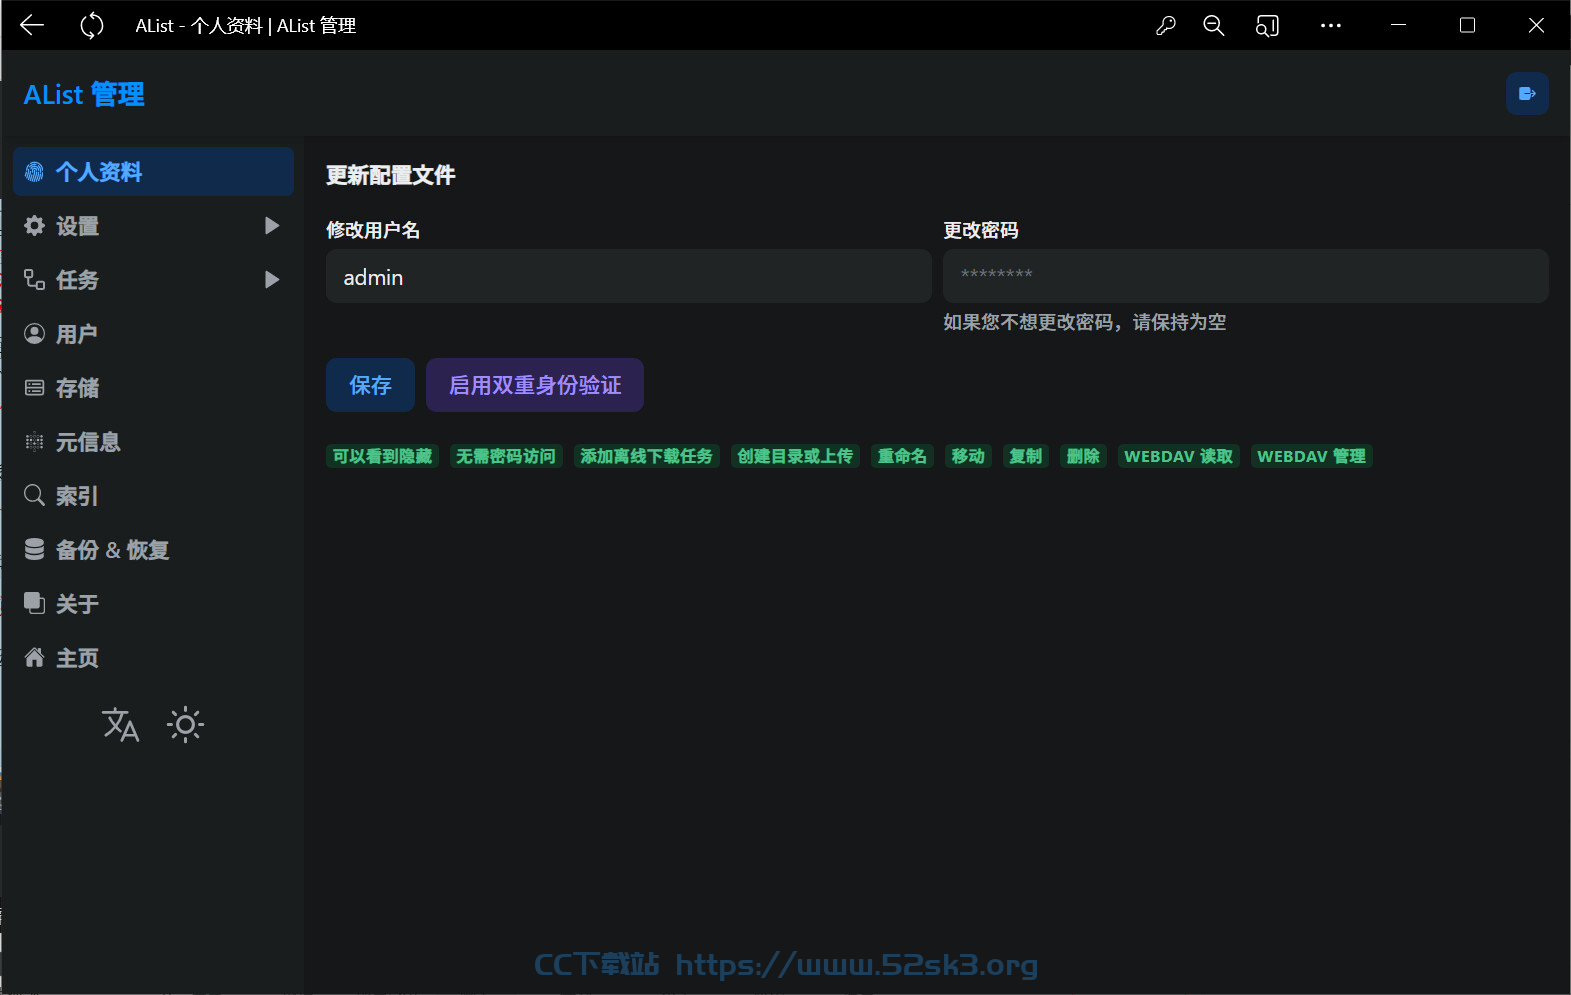Click the cast to device icon
1571x995 pixels.
click(1267, 26)
